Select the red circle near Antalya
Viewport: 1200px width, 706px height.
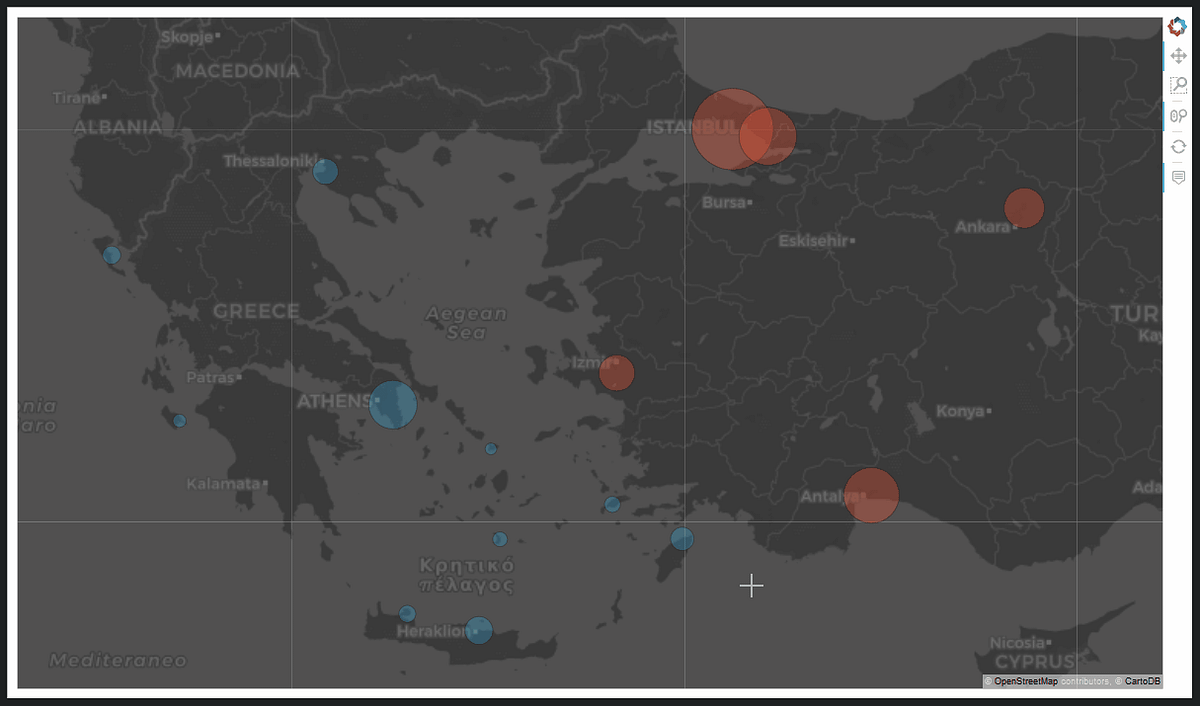click(x=869, y=493)
